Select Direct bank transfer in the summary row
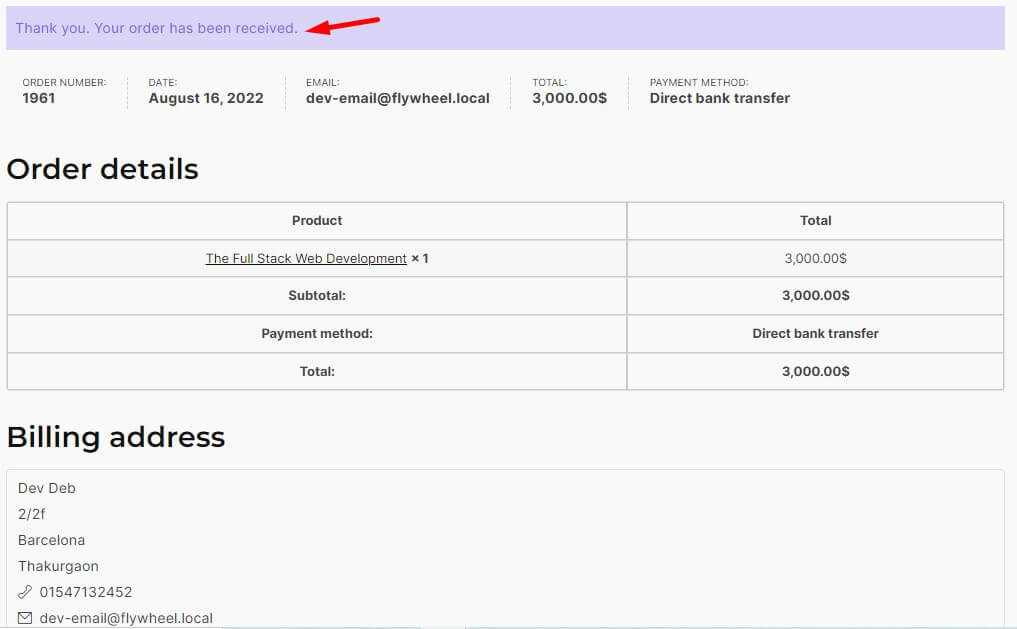This screenshot has height=629, width=1017. click(719, 98)
